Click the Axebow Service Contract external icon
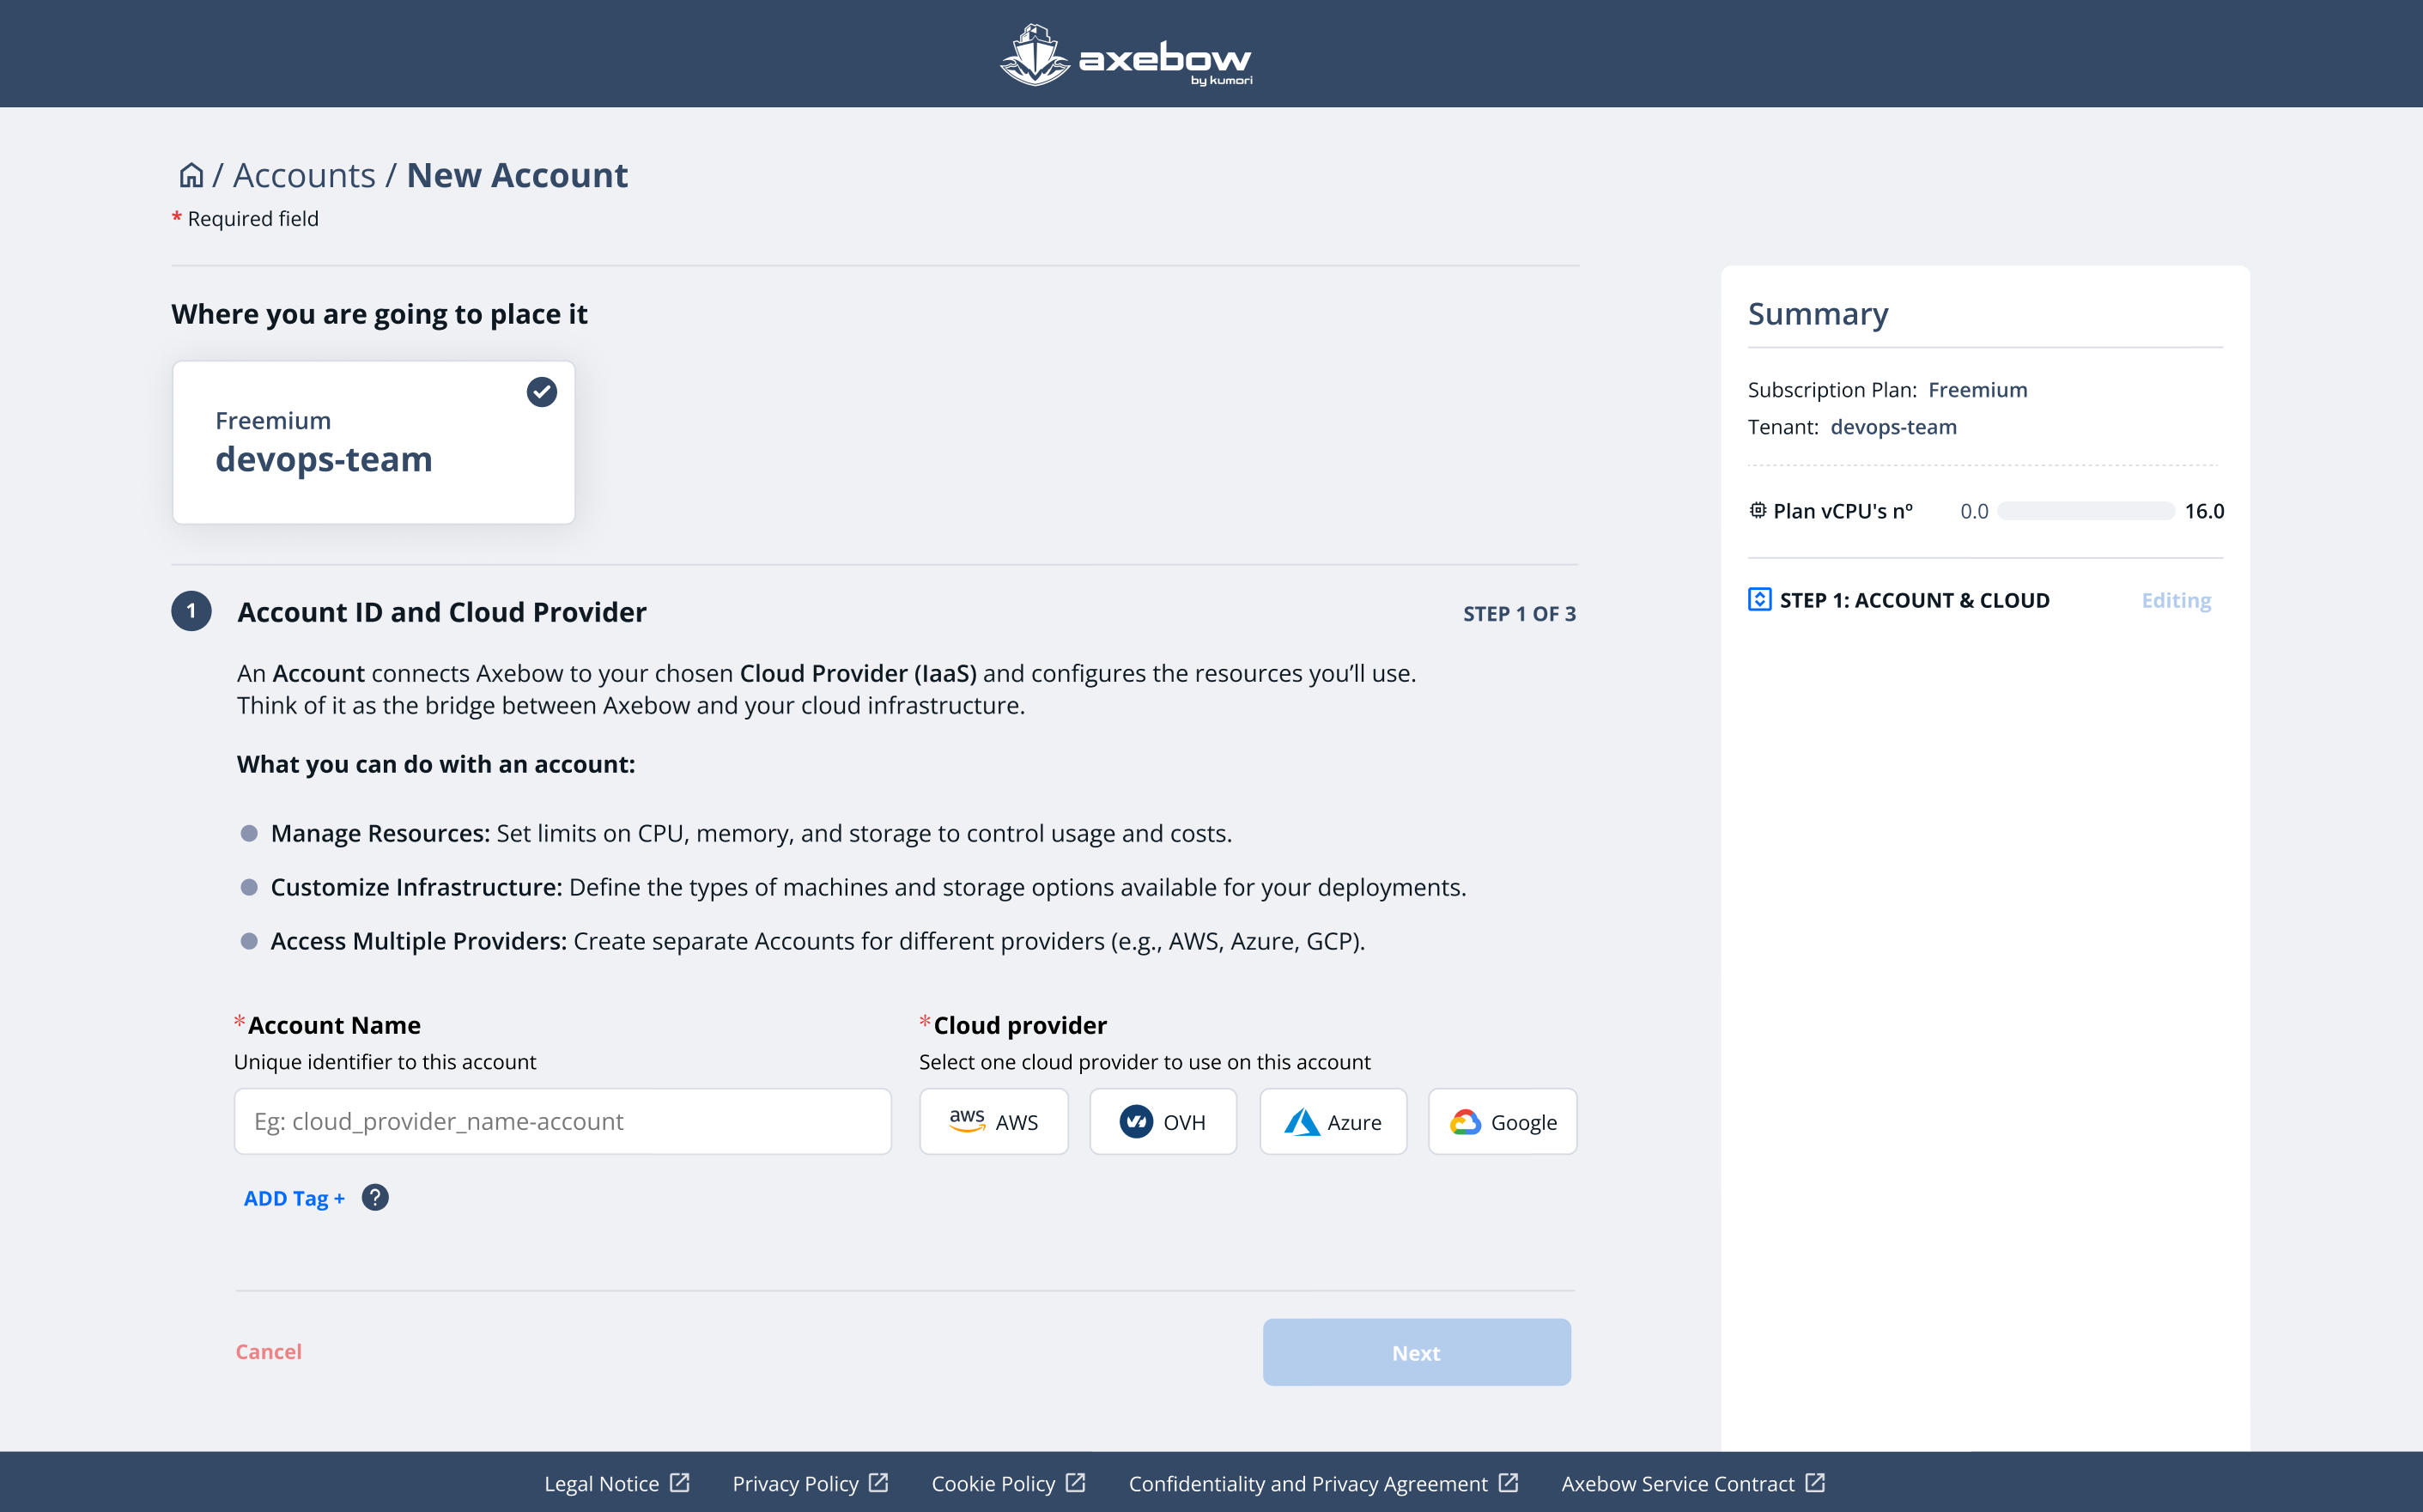 (x=1816, y=1483)
